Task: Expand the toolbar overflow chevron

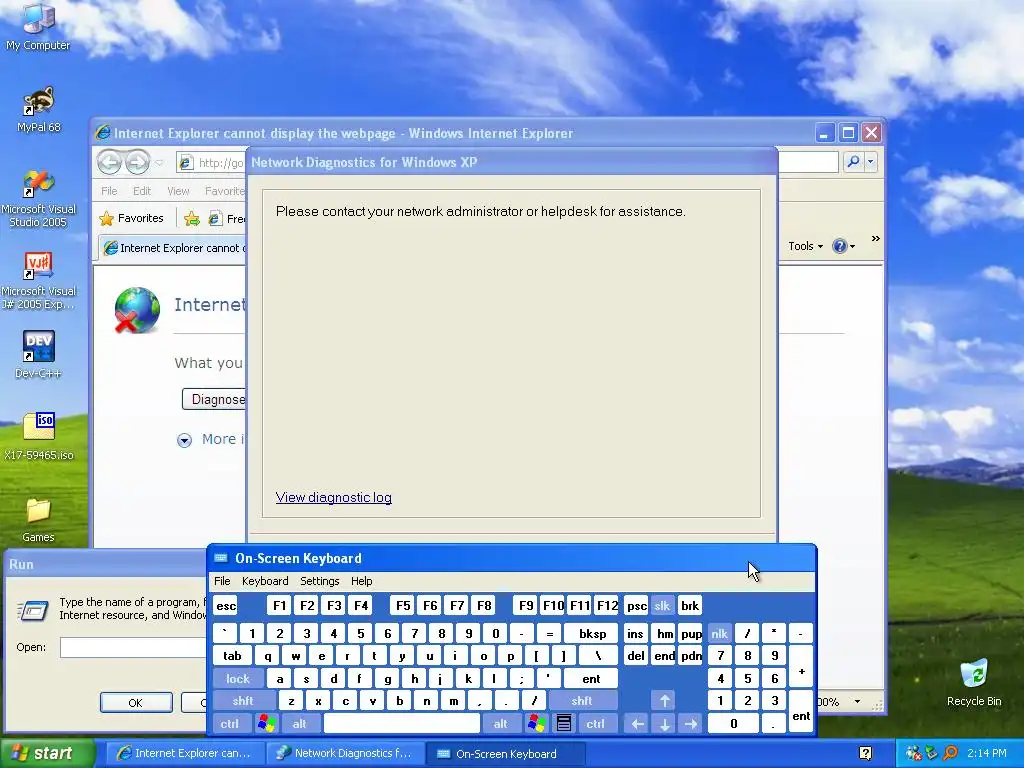Action: pyautogui.click(x=875, y=239)
